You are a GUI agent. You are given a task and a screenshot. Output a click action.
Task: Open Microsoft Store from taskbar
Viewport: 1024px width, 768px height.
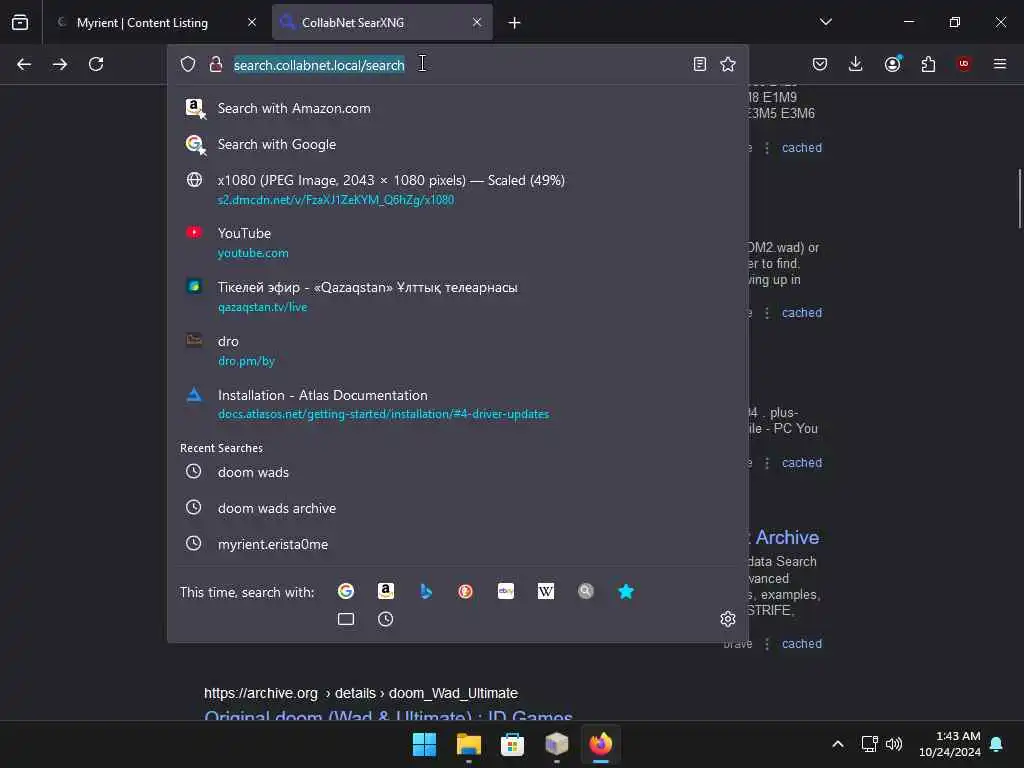pos(513,744)
